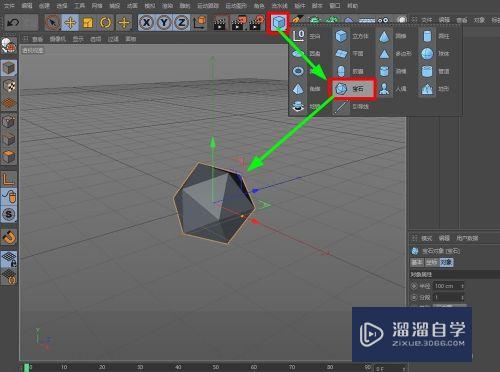Switch to Coordinates tab in Attributes

click(x=431, y=262)
